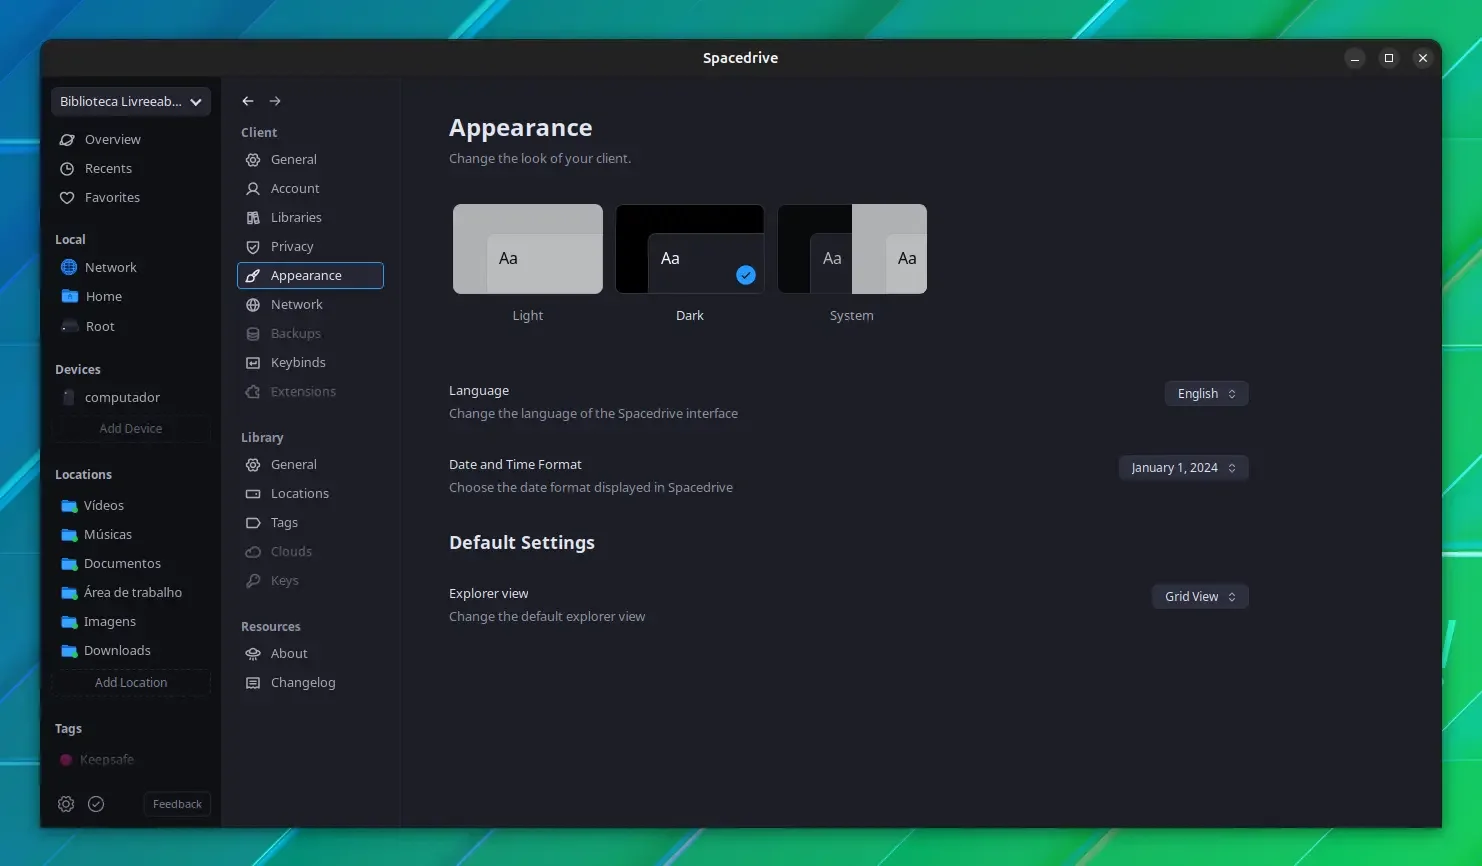This screenshot has height=866, width=1482.
Task: Open Keybinds settings via its keyboard icon
Action: 253,363
